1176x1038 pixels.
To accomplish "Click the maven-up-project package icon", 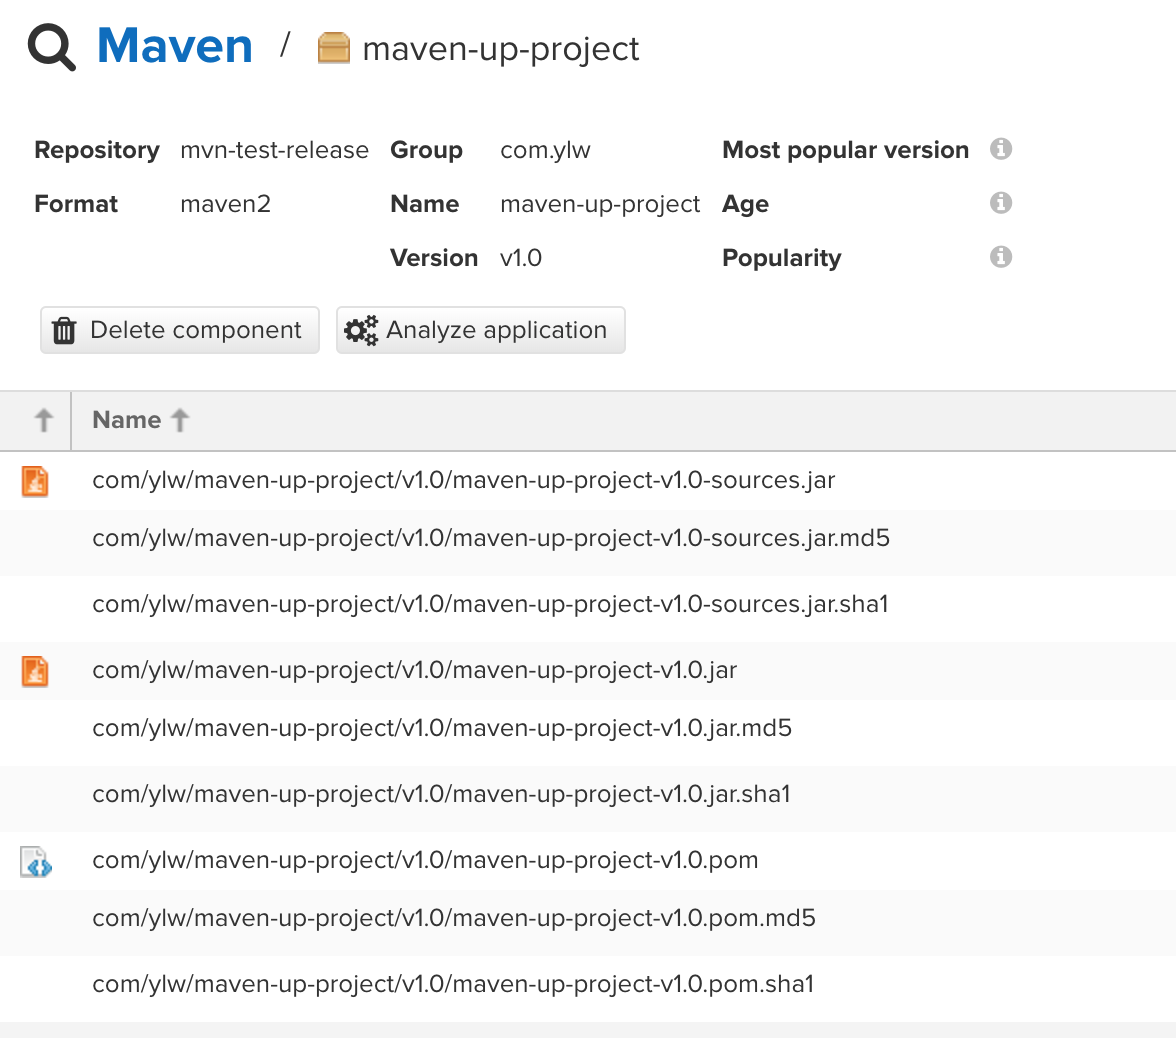I will click(x=334, y=48).
